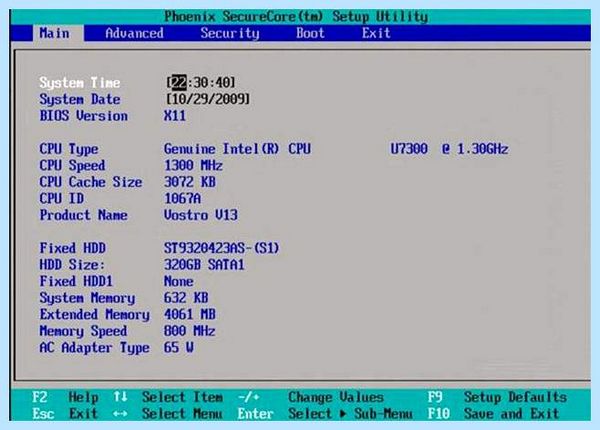Click the 65 W value
The height and width of the screenshot is (430, 600).
(179, 347)
